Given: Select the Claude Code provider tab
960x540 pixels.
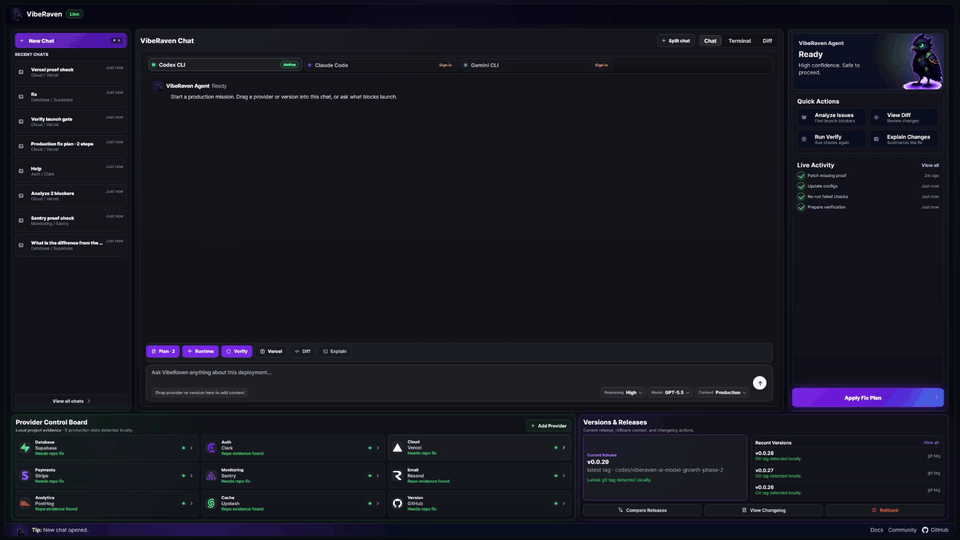Looking at the screenshot, I should tap(381, 65).
